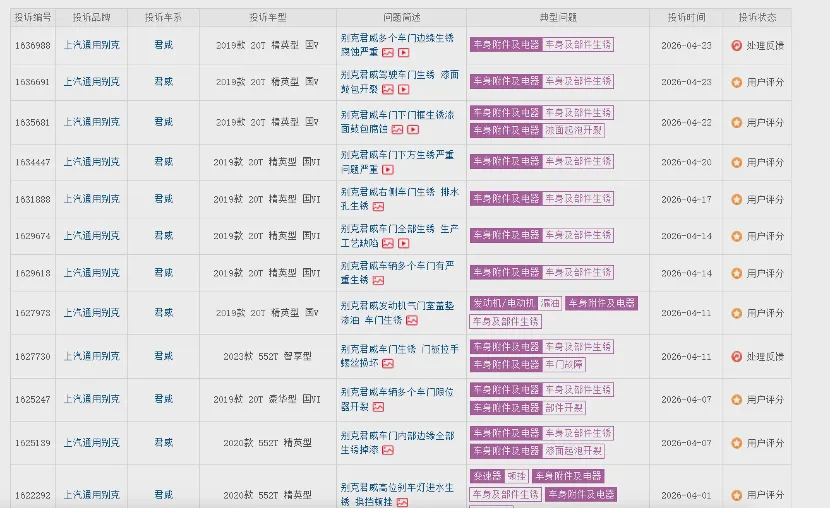Click model cell 2023款 552T 智享型

(x=268, y=357)
